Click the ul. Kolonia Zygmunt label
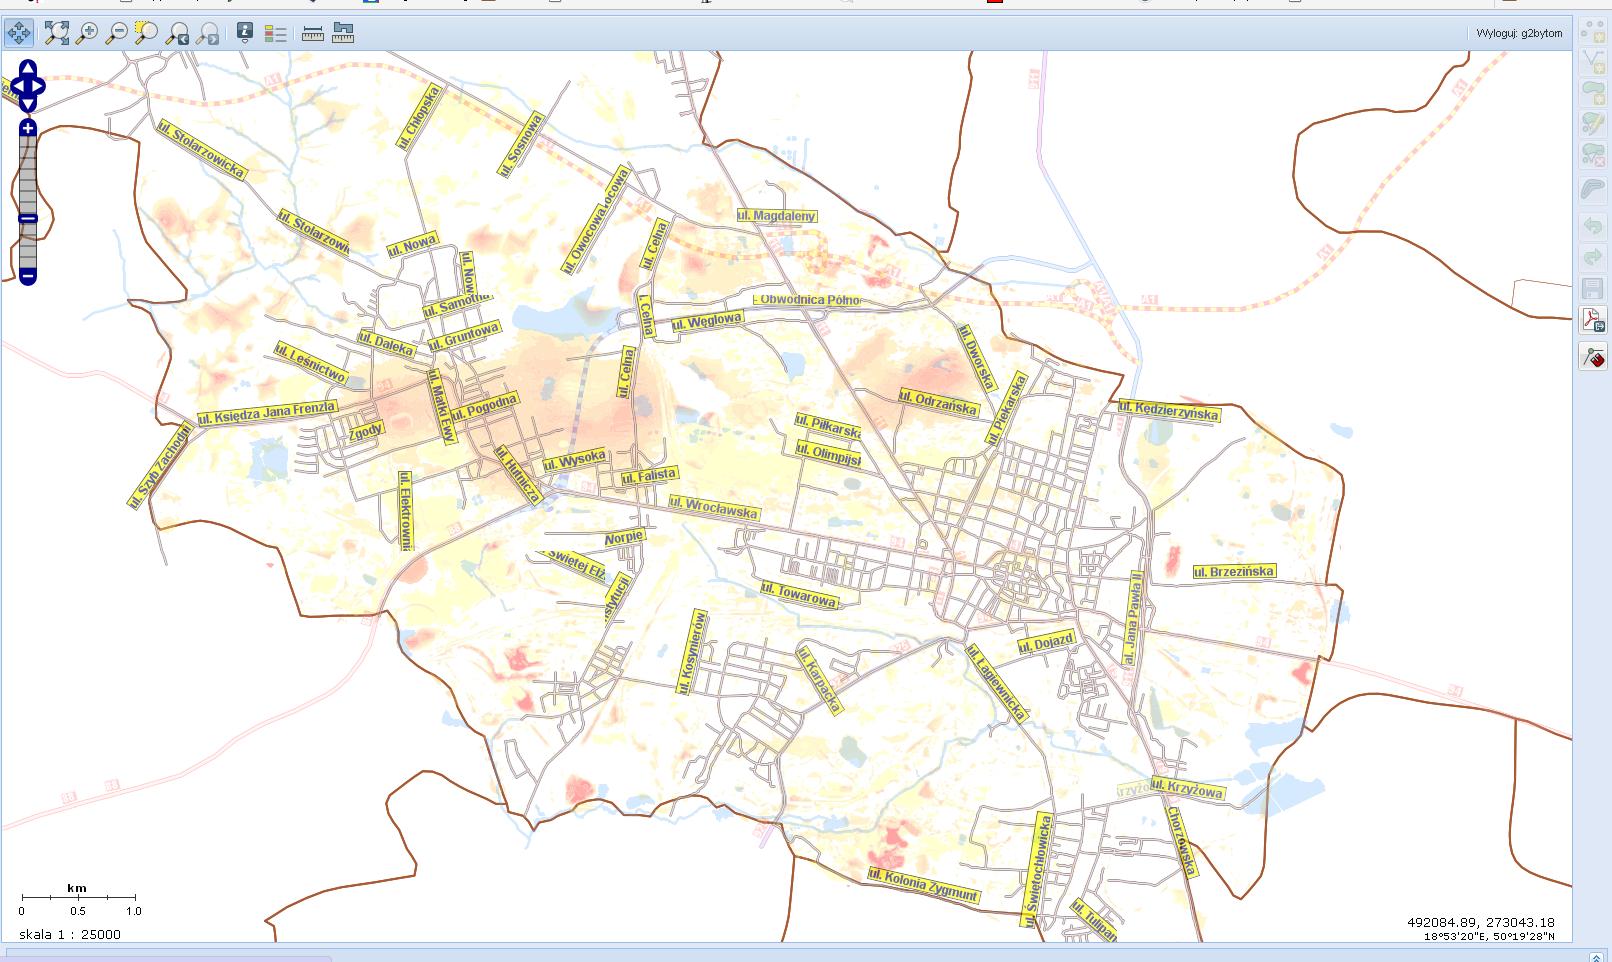Viewport: 1612px width, 962px height. 924,886
